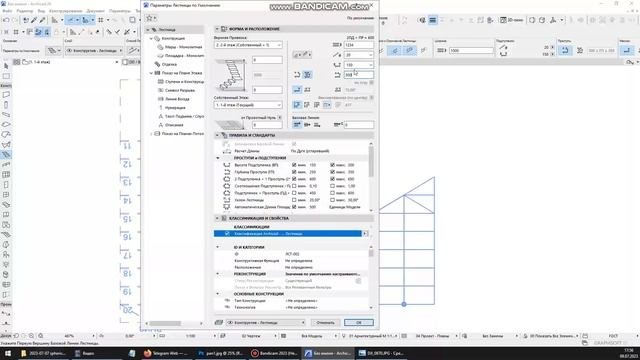
Task: Select the Column tool in toolbox
Action: (6, 104)
